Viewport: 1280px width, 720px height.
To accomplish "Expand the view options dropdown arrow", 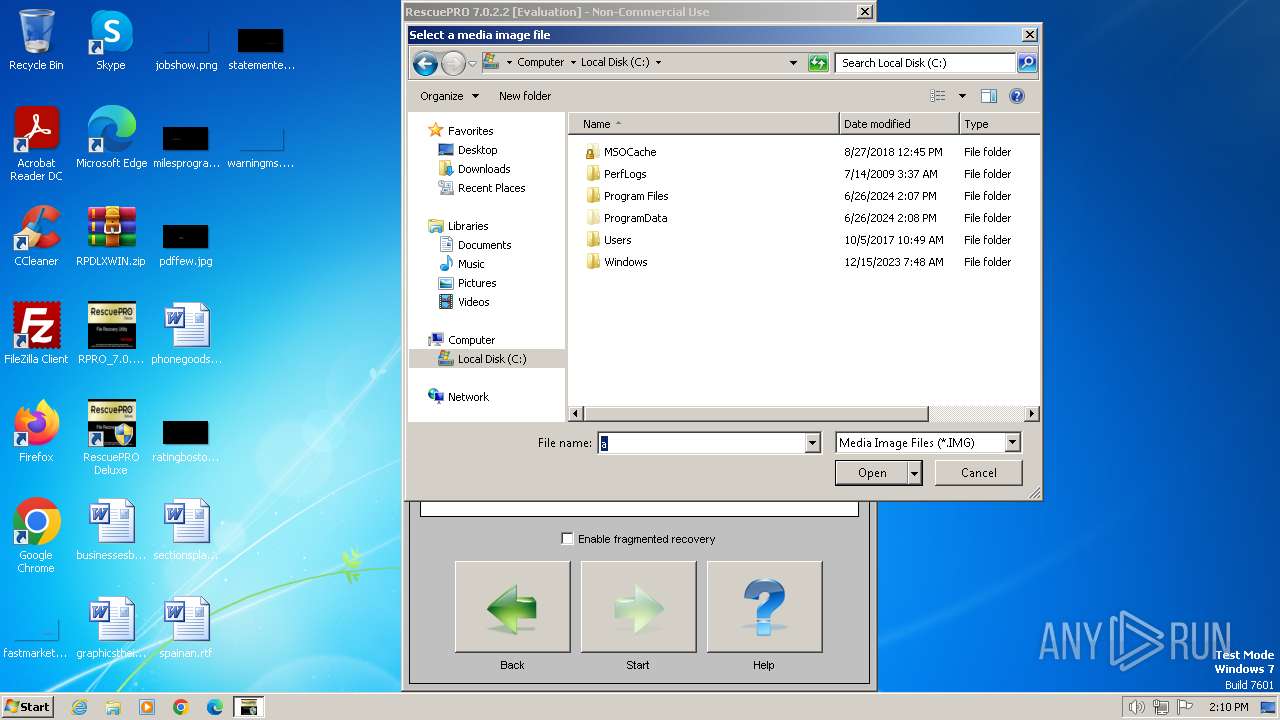I will coord(962,96).
